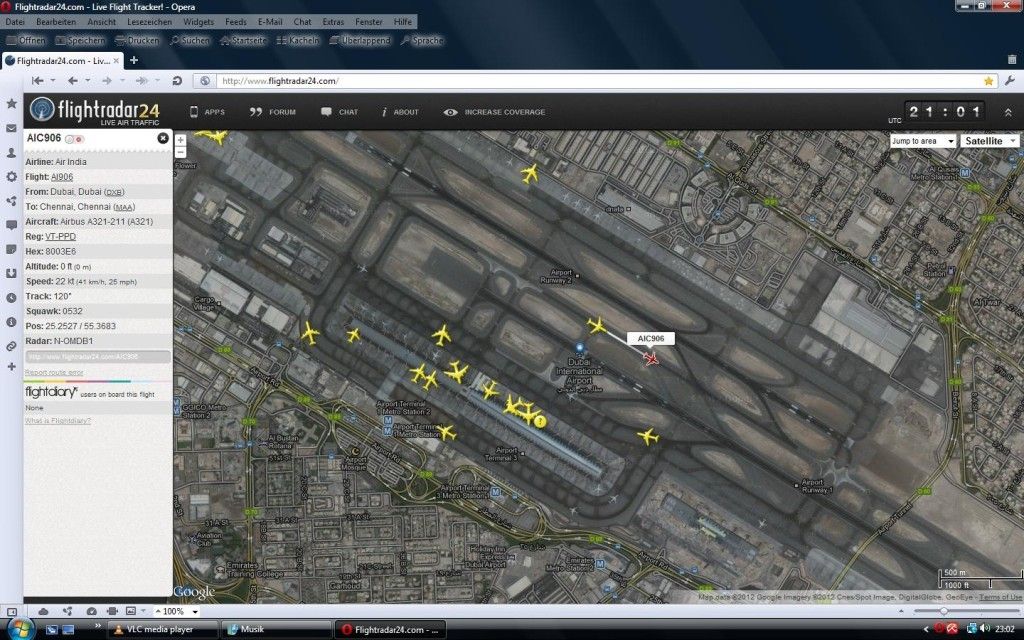
Task: Switch to VLC media player in taskbar
Action: tap(161, 630)
